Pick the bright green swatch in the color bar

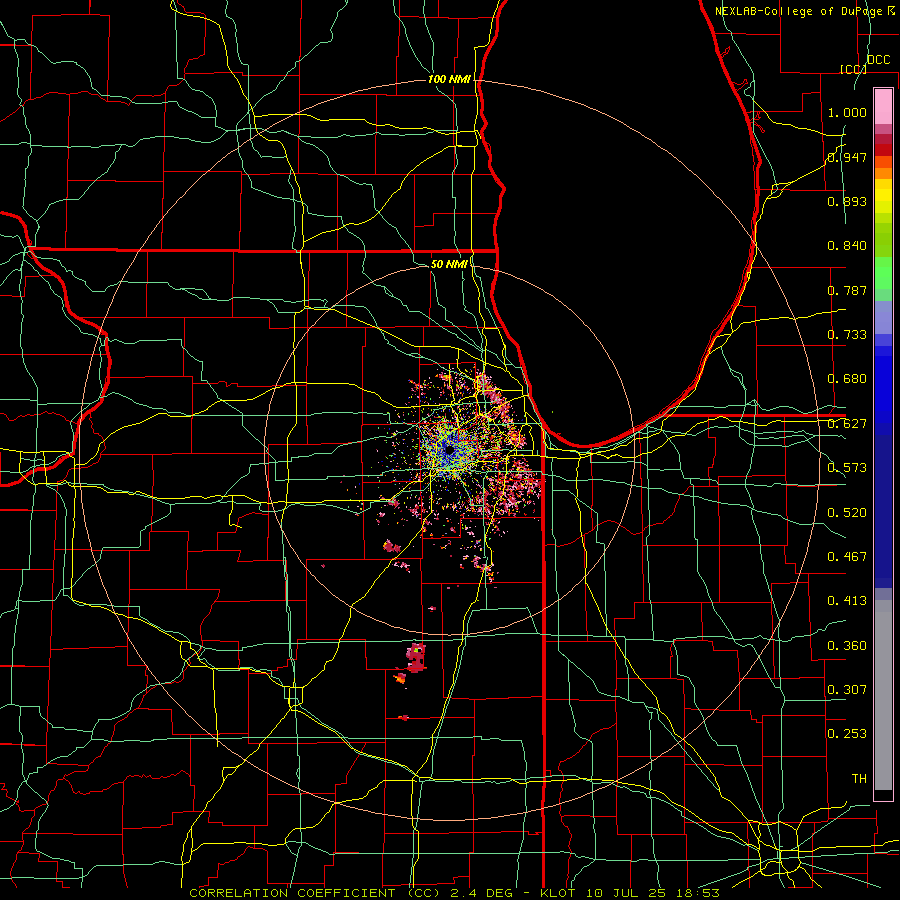[883, 272]
